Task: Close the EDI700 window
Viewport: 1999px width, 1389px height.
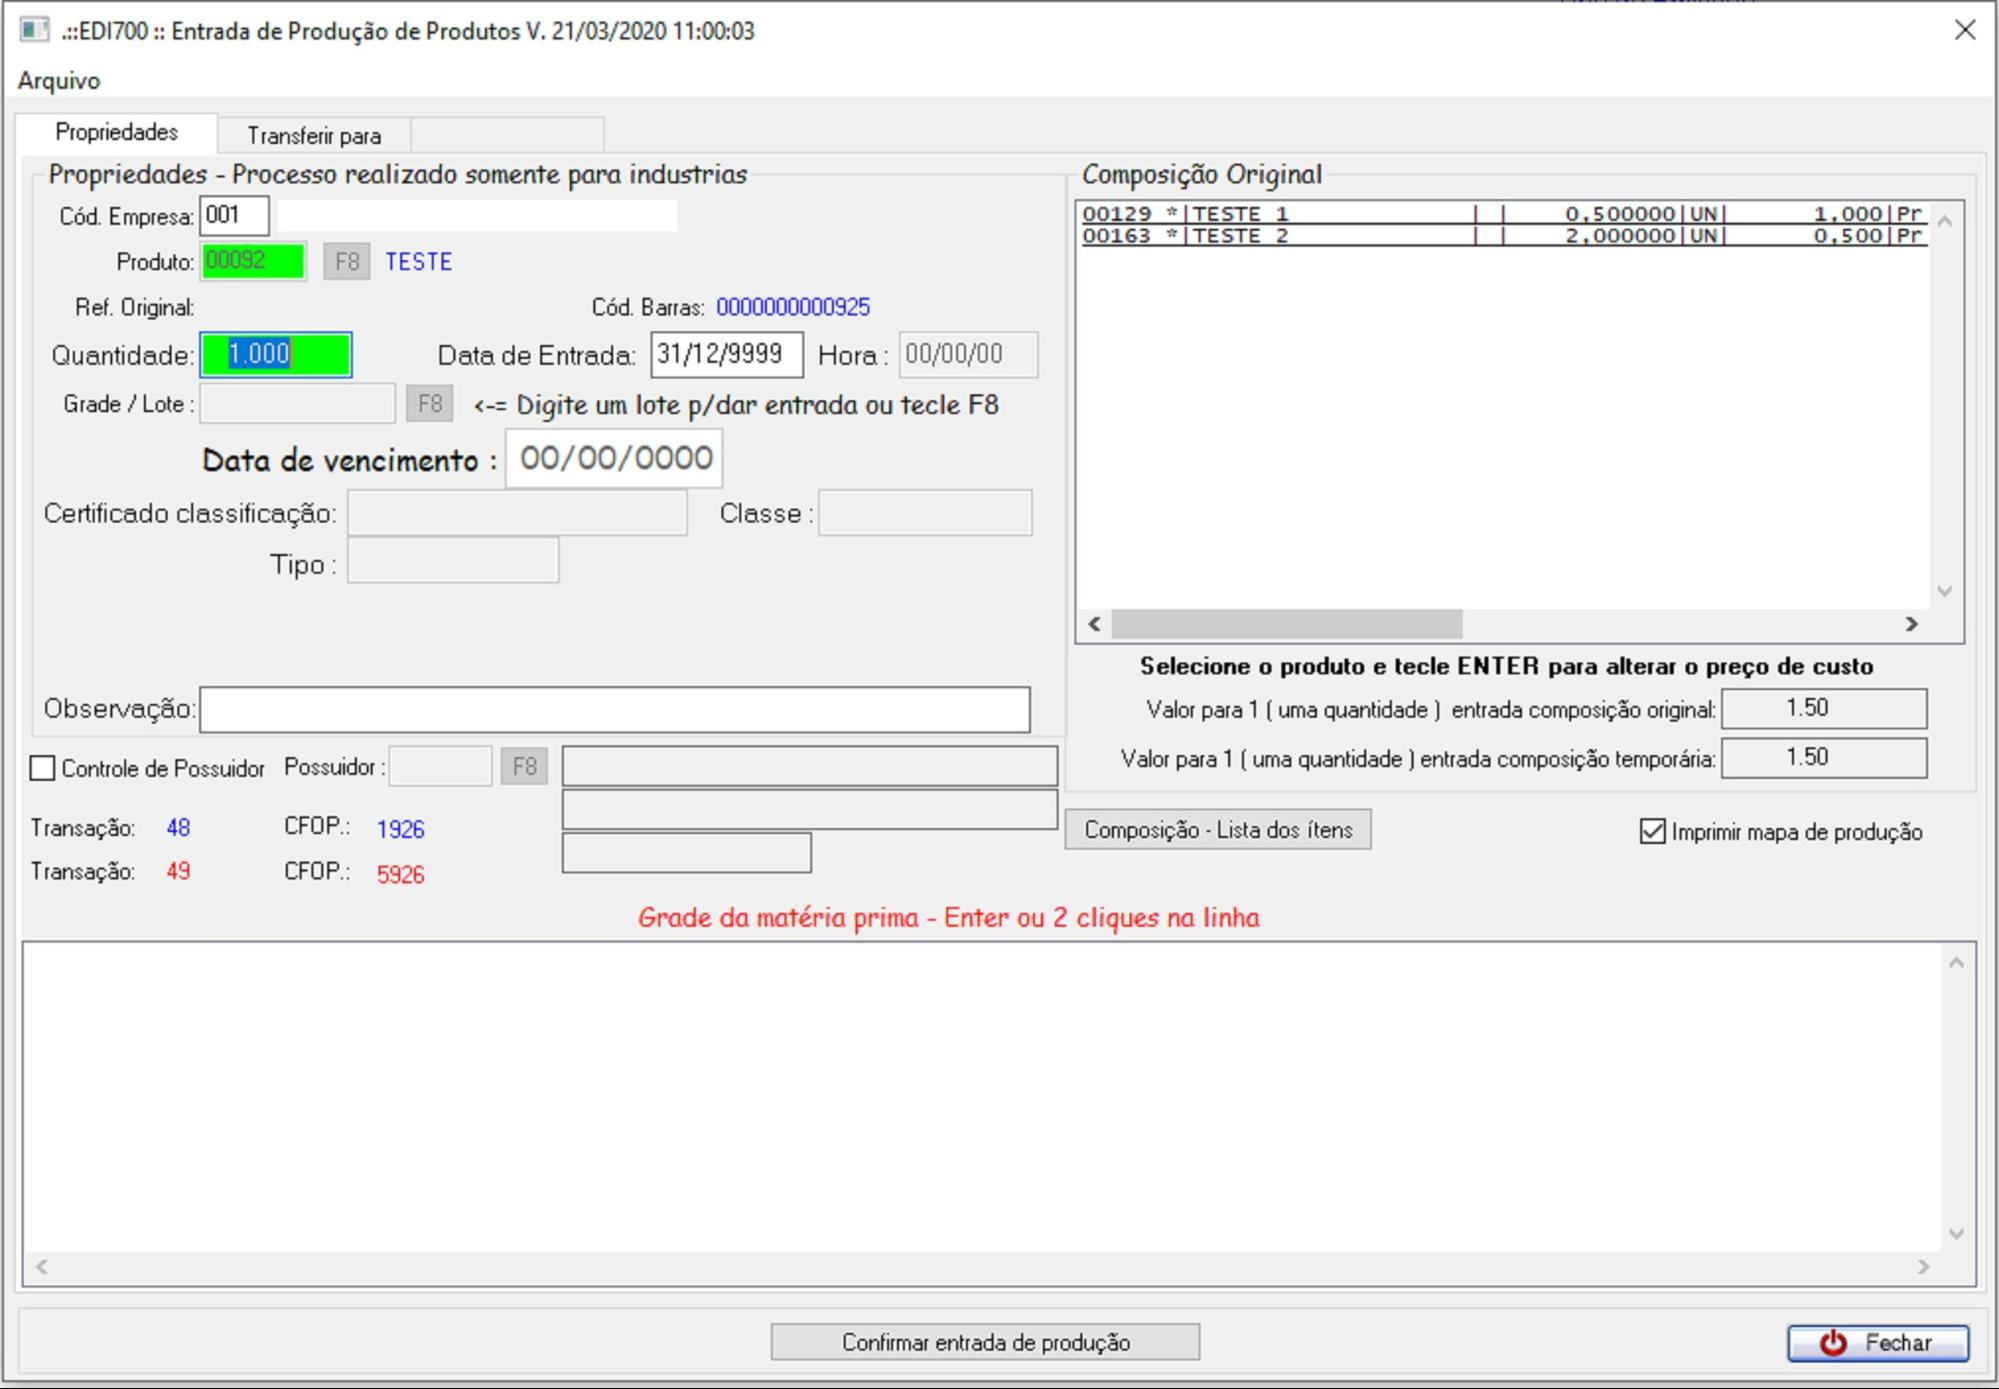Action: pyautogui.click(x=1964, y=30)
